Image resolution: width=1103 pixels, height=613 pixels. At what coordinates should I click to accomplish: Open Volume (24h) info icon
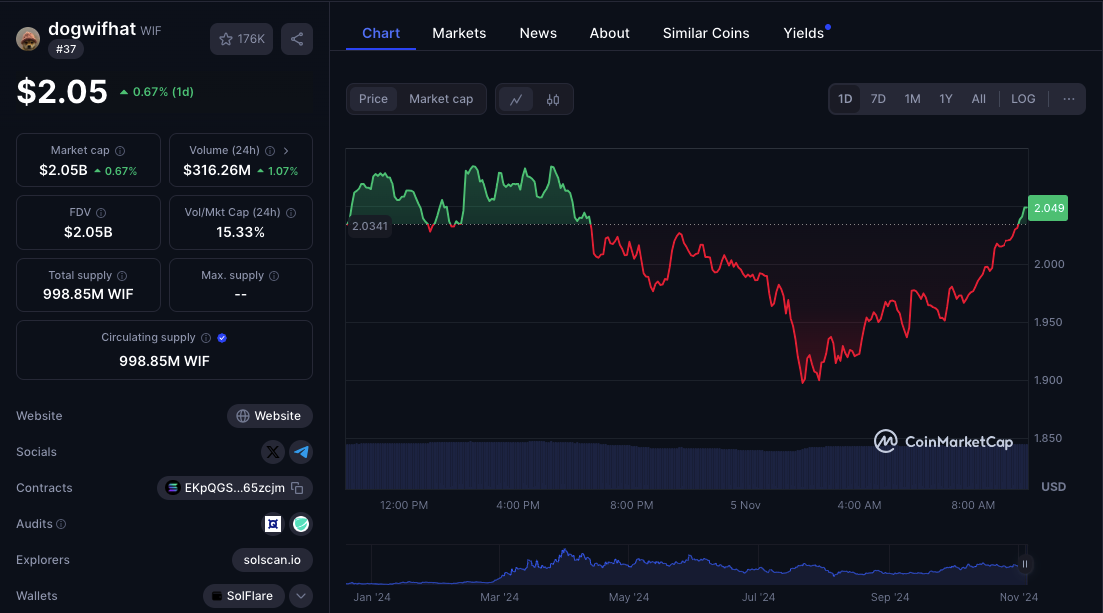point(270,151)
